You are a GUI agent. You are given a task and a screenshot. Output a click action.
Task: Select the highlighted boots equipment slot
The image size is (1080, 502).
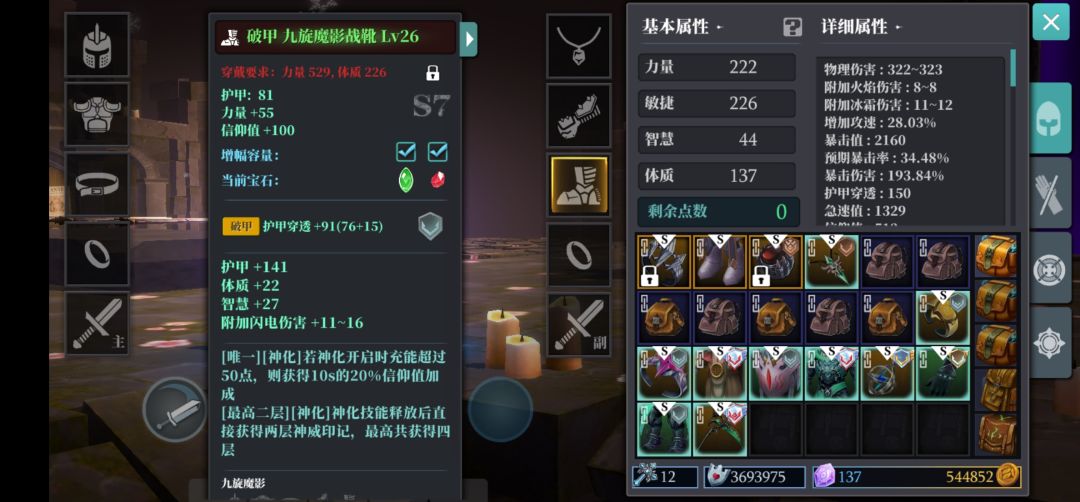579,185
